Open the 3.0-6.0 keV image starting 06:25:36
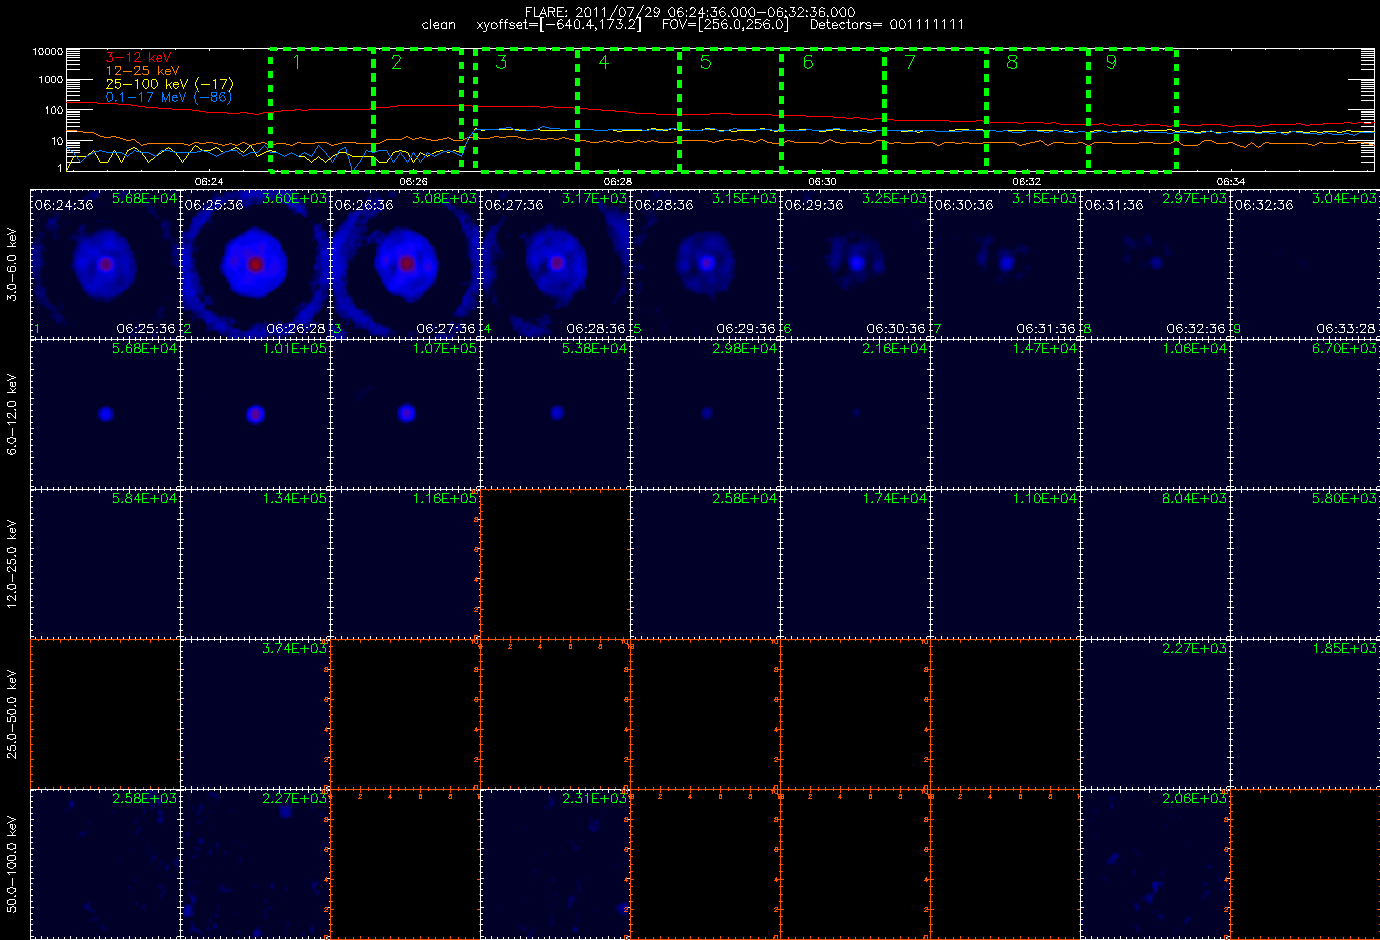The image size is (1380, 940). pyautogui.click(x=255, y=264)
